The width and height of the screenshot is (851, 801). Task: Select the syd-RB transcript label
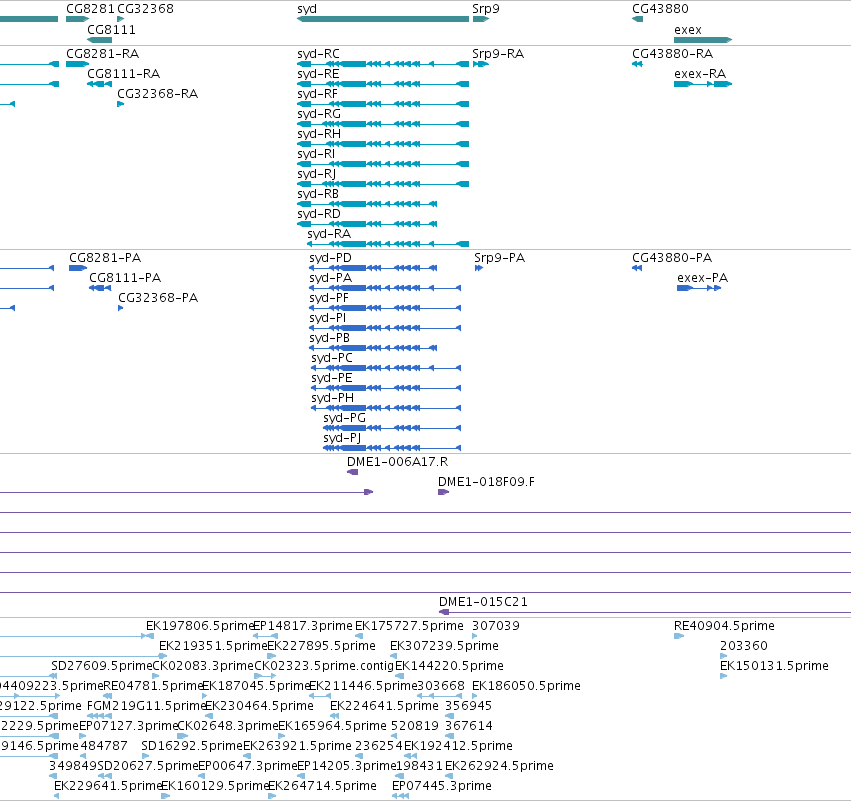click(x=317, y=194)
